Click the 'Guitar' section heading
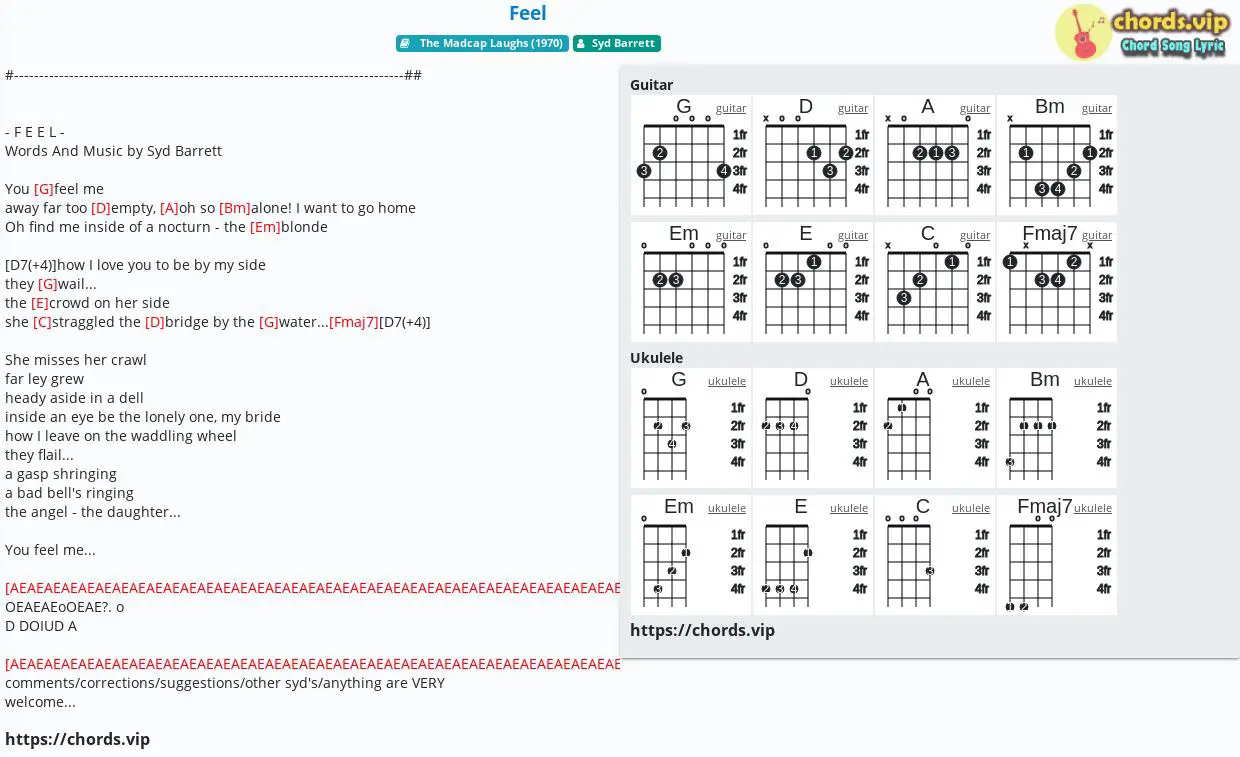Viewport: 1240px width, 757px height. 651,85
